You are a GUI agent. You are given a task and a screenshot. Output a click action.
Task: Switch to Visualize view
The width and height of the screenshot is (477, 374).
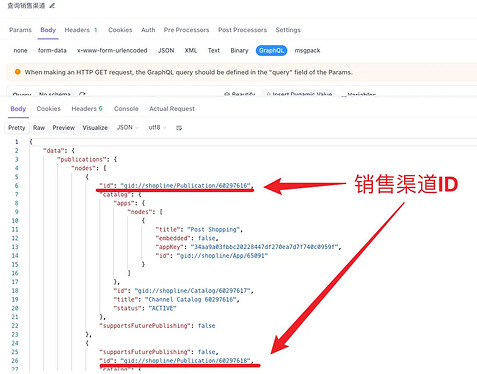(95, 128)
